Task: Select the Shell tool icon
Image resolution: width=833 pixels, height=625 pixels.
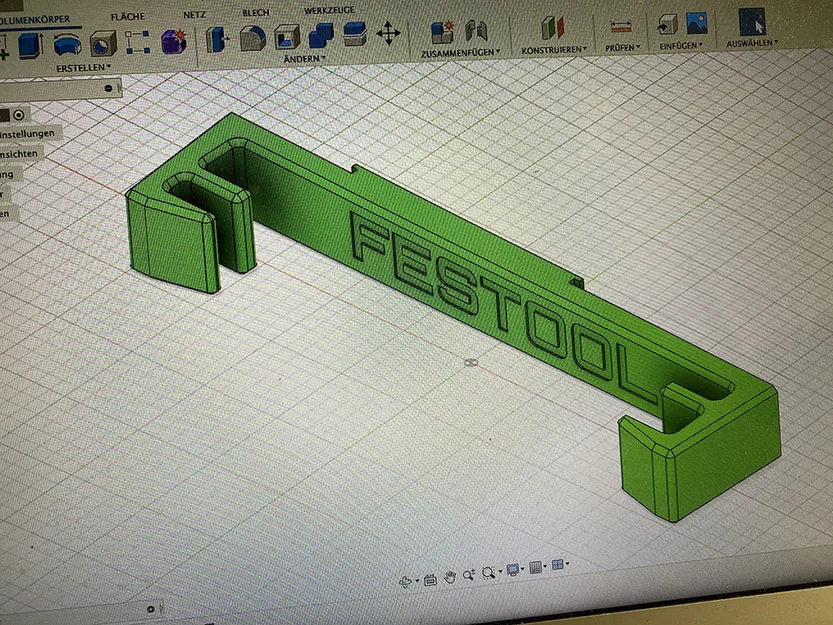Action: pyautogui.click(x=287, y=38)
